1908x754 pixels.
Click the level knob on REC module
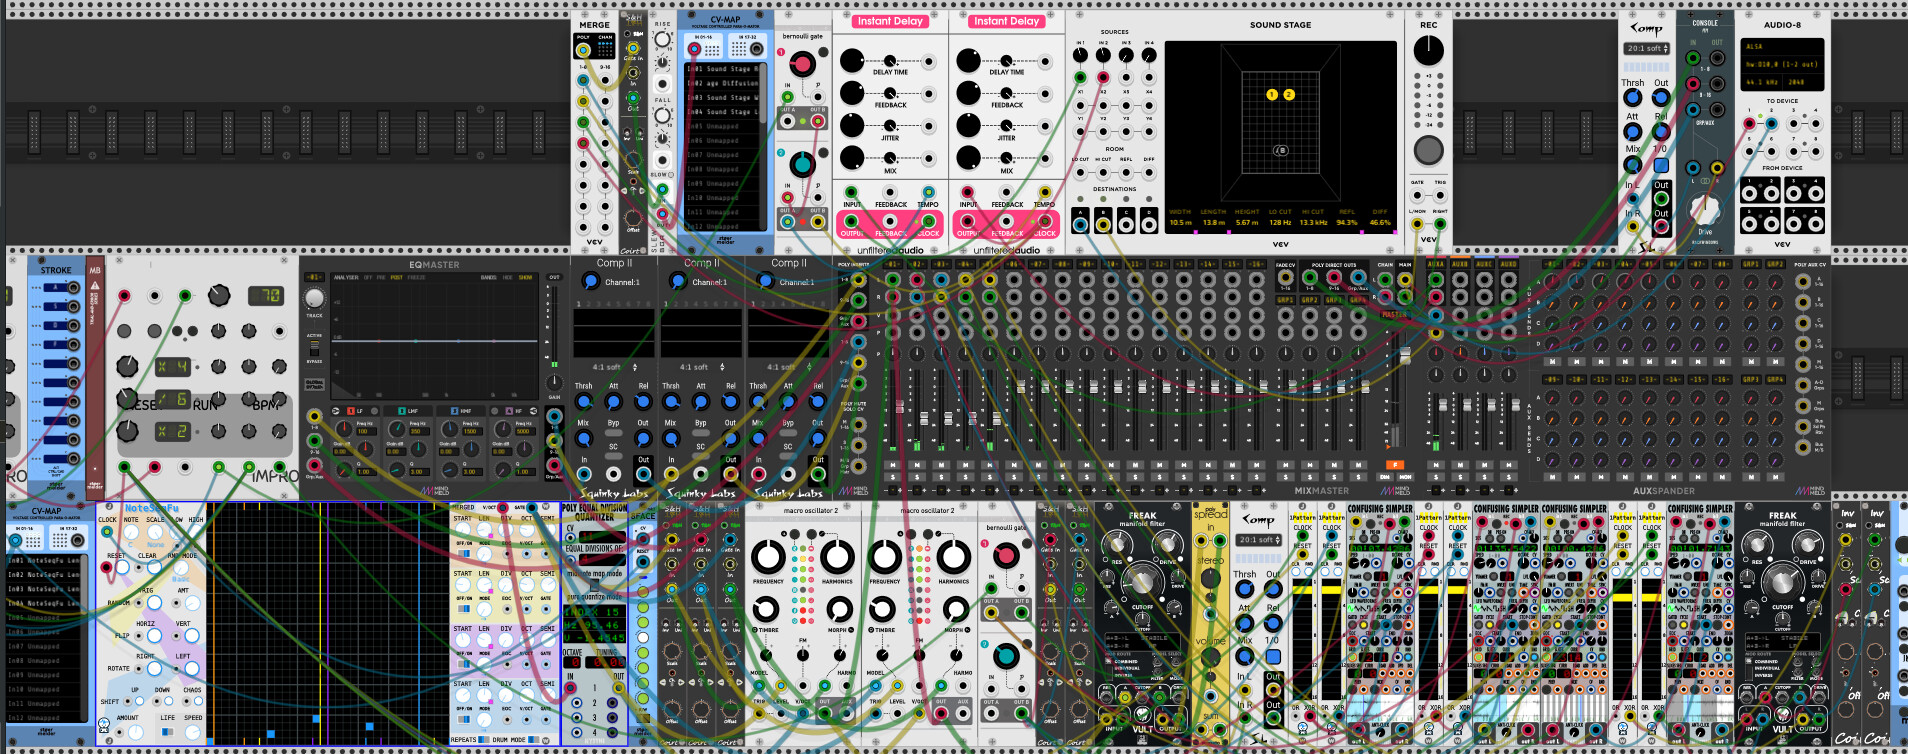pos(1429,50)
